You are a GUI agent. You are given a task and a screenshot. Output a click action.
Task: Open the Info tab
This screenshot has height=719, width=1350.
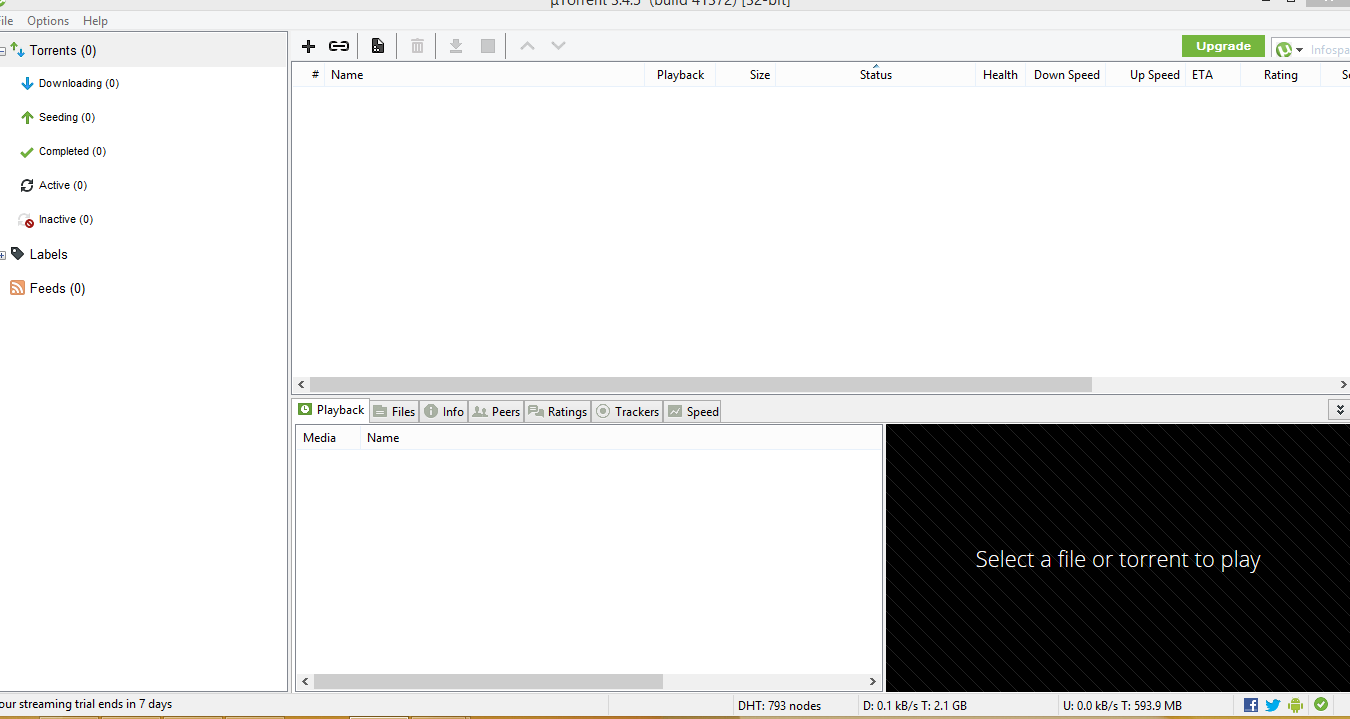click(444, 411)
